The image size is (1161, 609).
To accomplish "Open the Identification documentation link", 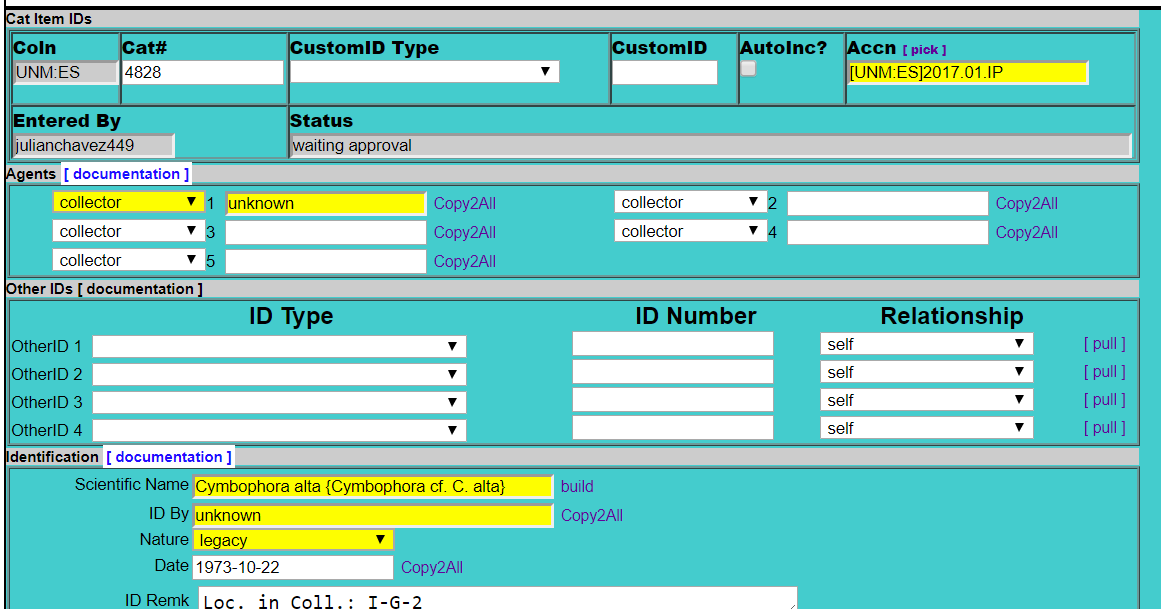I will (x=169, y=457).
